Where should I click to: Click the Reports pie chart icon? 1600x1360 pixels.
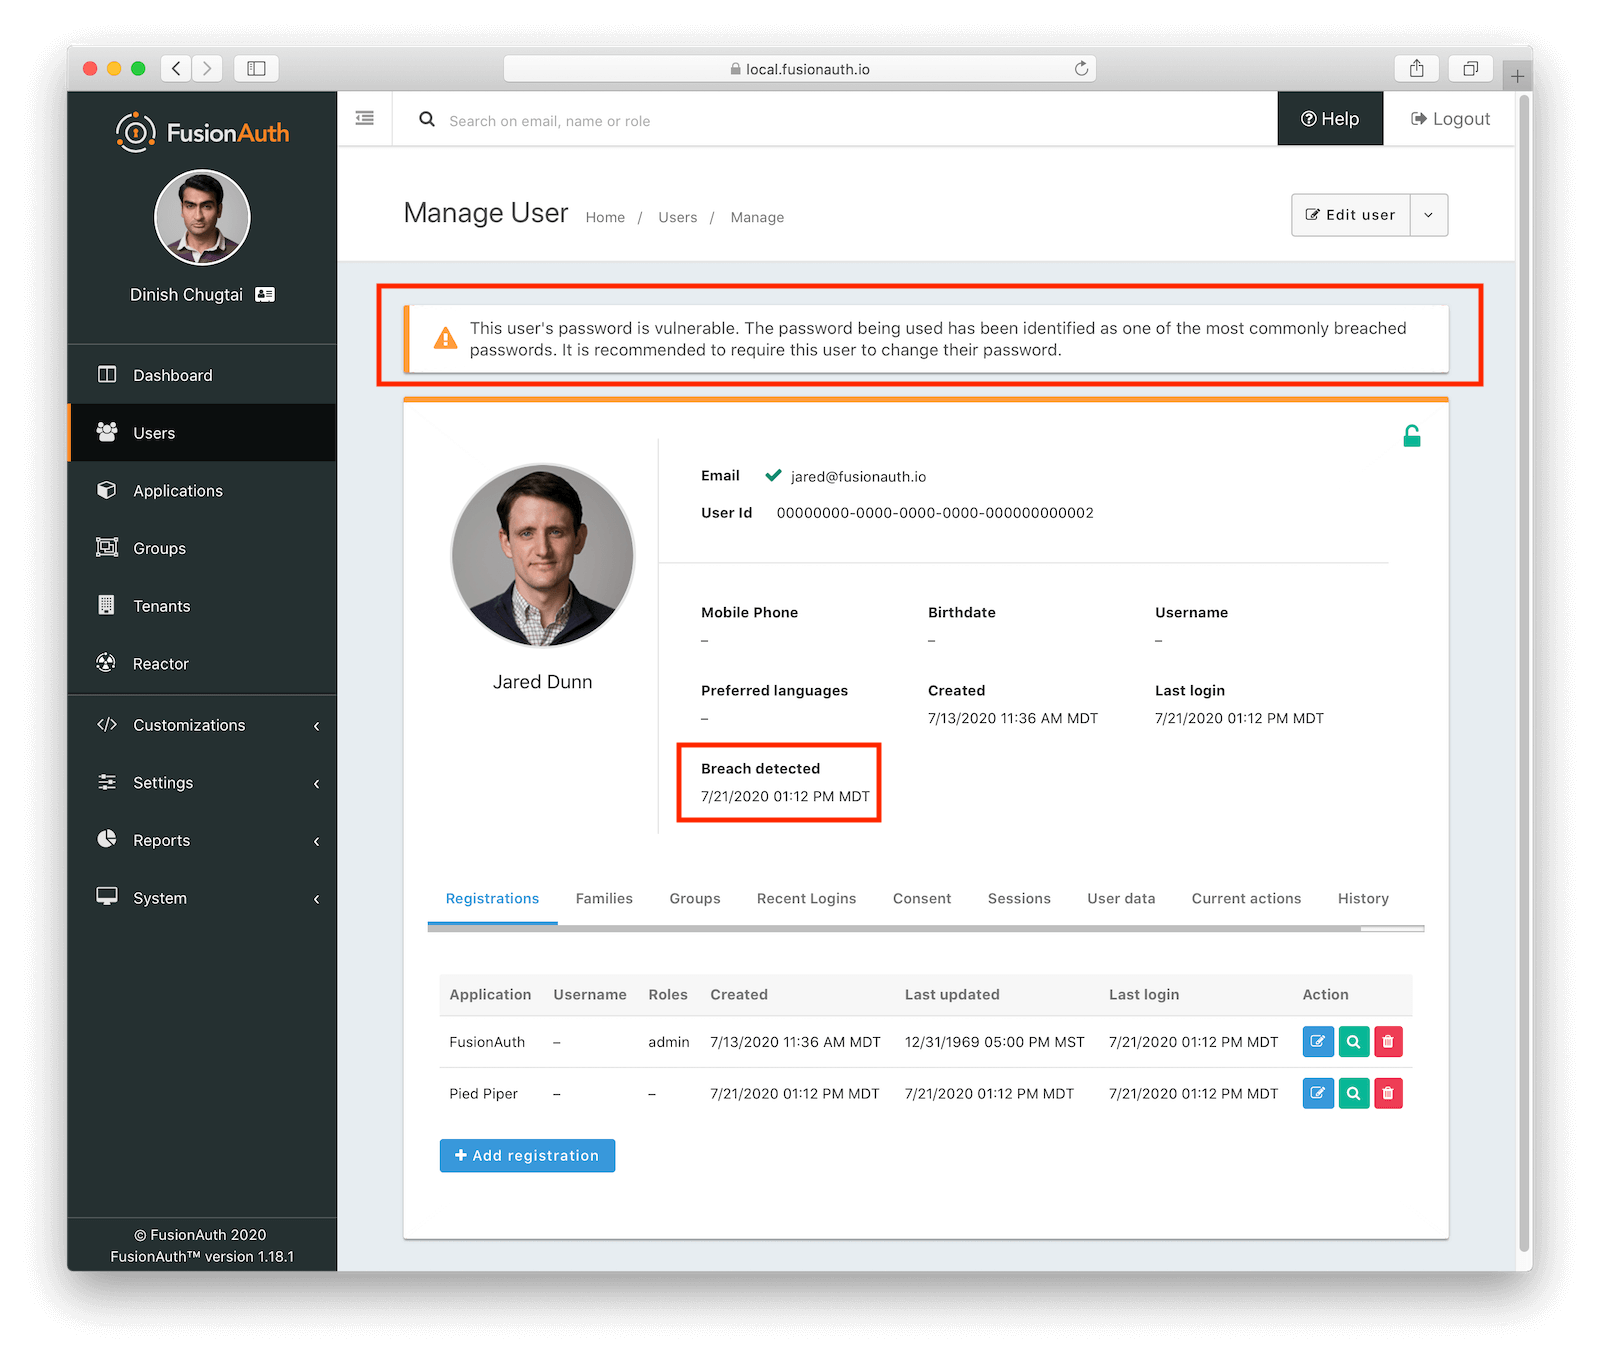pyautogui.click(x=107, y=839)
